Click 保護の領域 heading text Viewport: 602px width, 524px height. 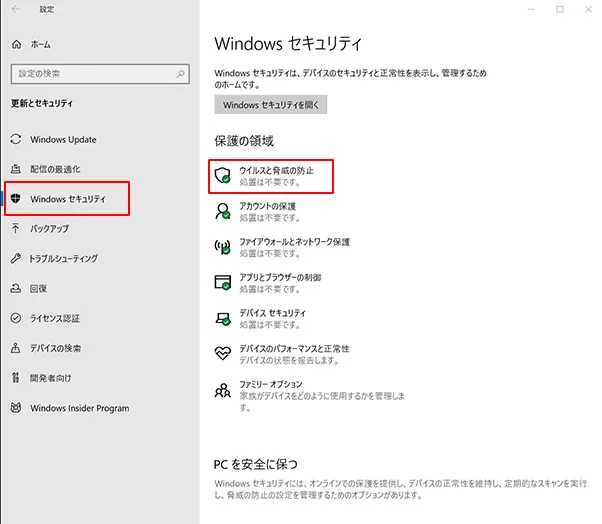pos(244,141)
